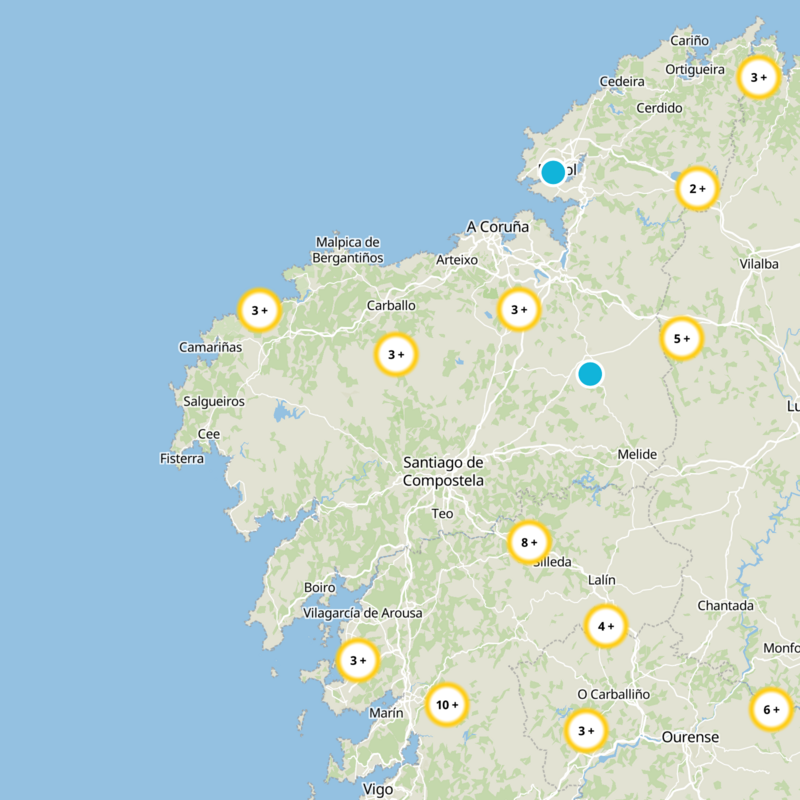Open the 8+ cluster near Silleda
800x800 pixels.
(x=529, y=542)
